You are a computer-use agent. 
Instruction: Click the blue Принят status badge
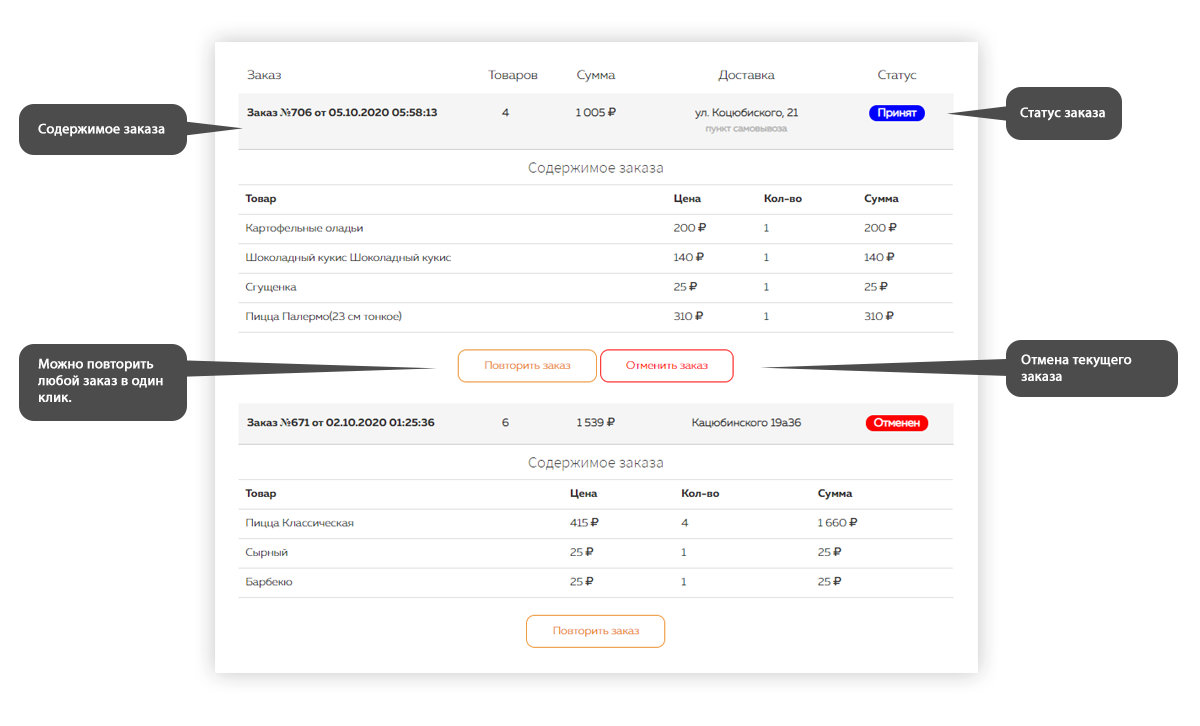(896, 113)
